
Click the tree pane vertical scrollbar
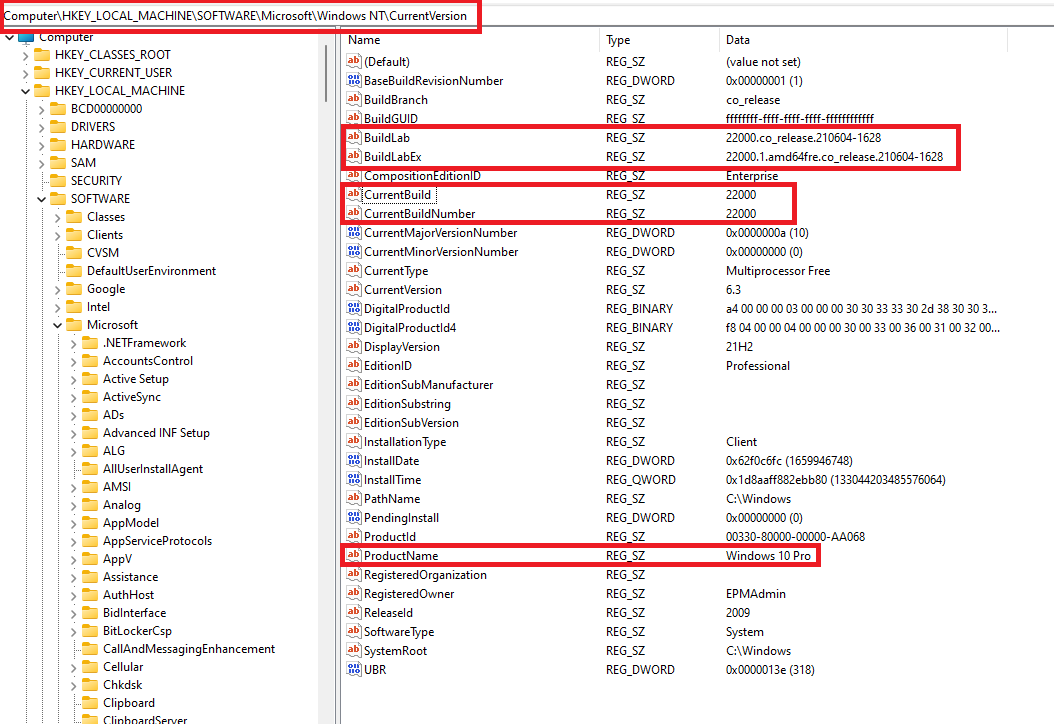point(326,75)
